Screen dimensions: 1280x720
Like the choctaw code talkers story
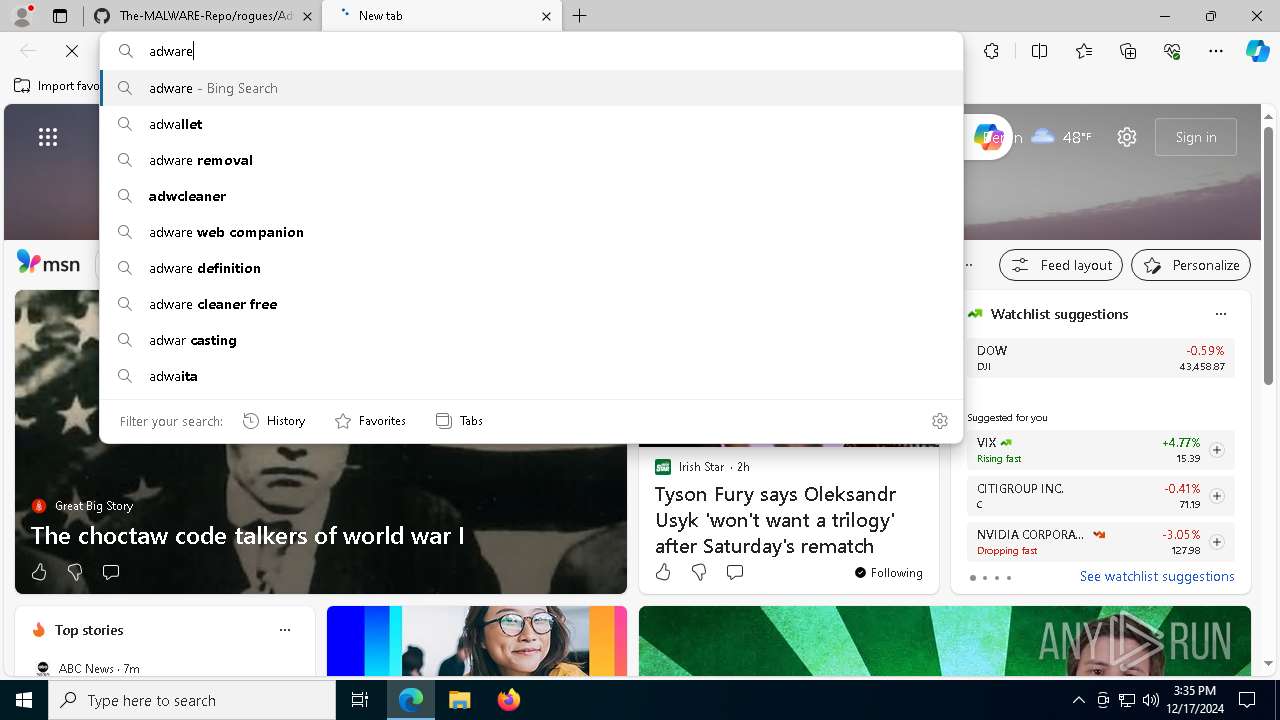pos(39,572)
